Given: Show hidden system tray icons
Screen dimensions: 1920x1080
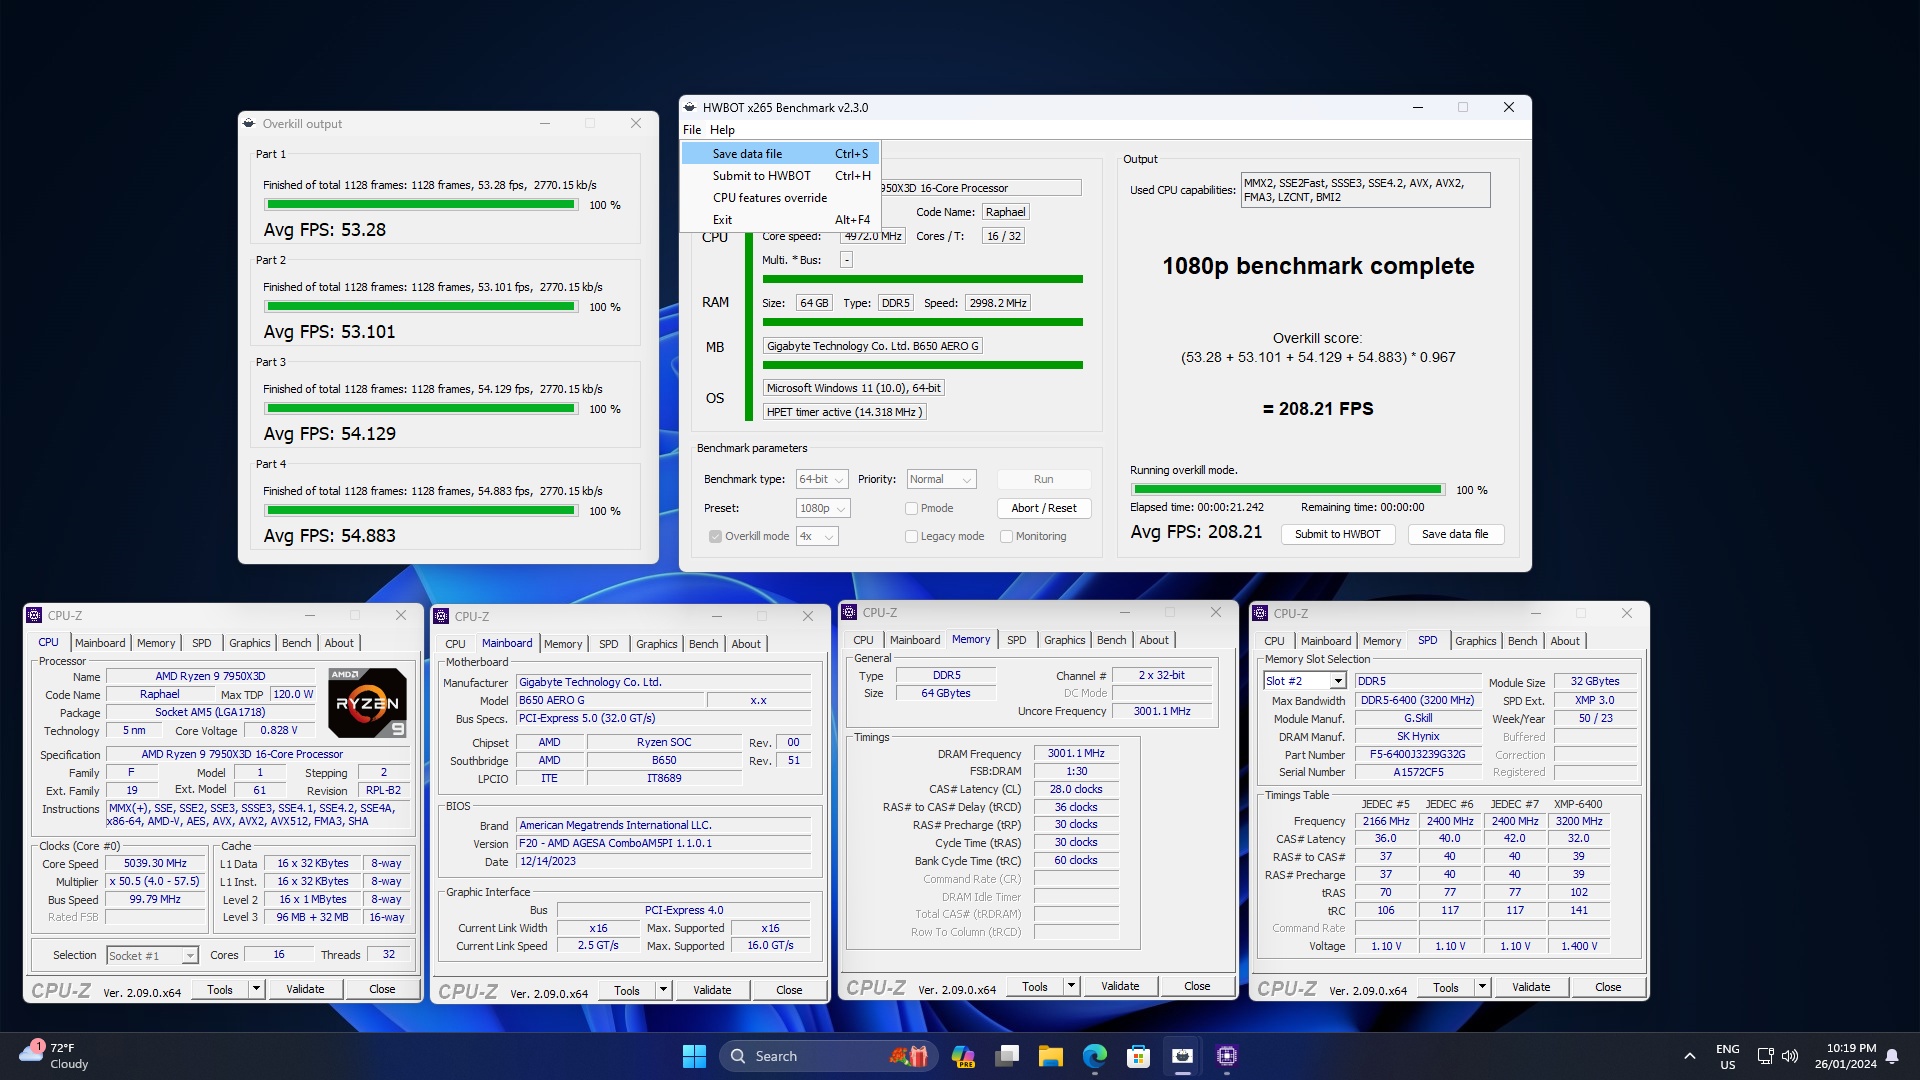Looking at the screenshot, I should coord(1689,1056).
